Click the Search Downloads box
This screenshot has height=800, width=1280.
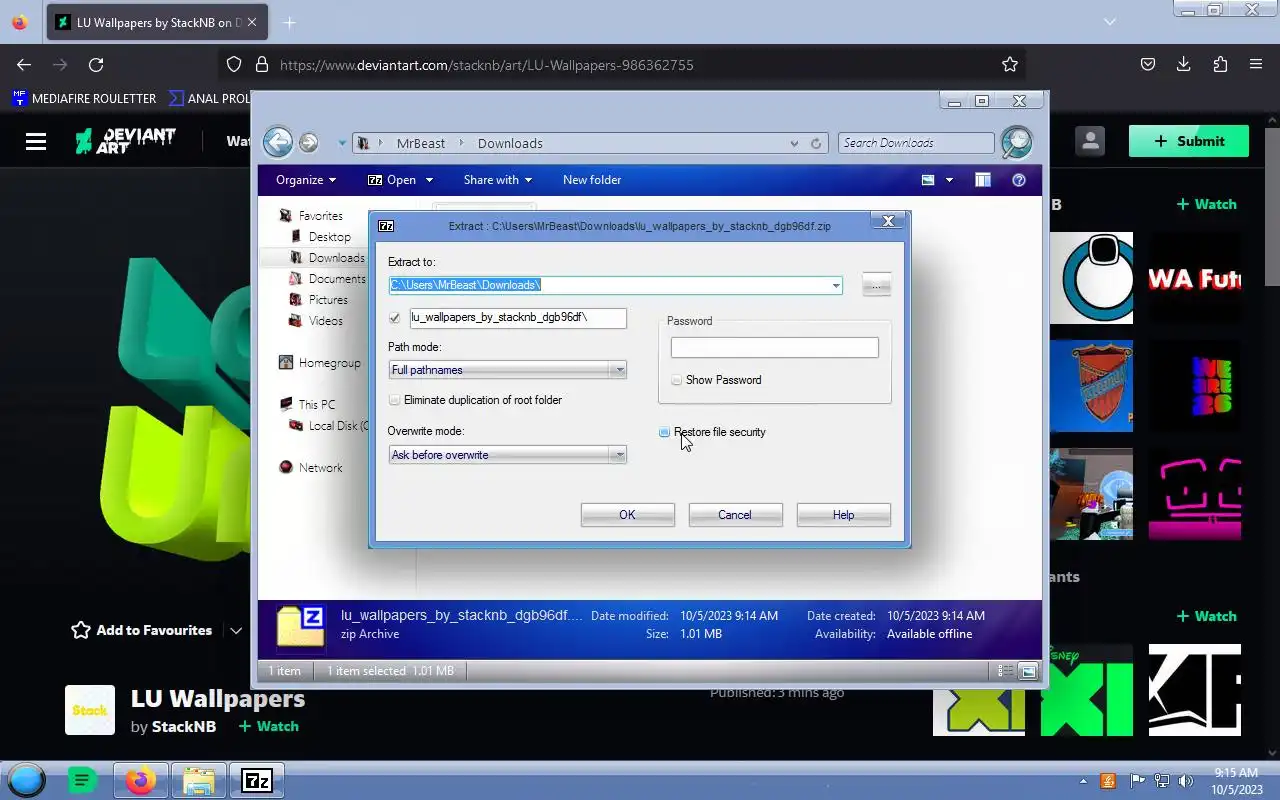point(916,143)
